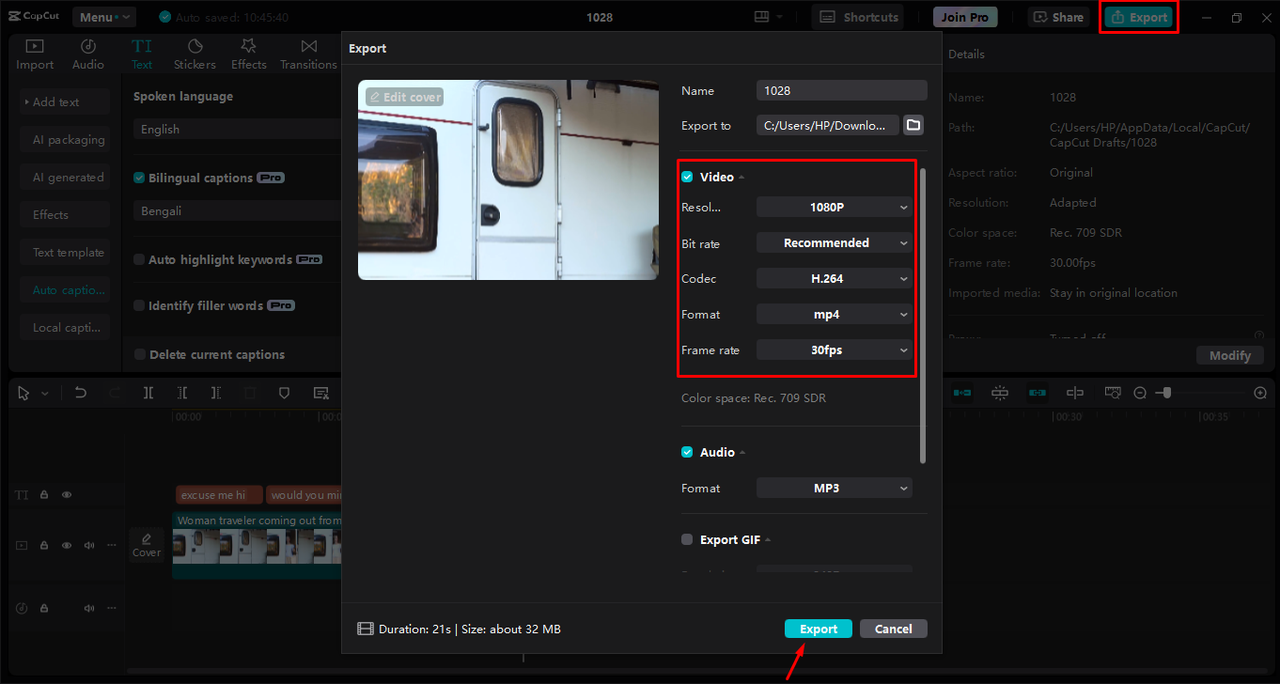Toggle the Bilingual captions checkbox
1280x684 pixels.
[x=140, y=178]
